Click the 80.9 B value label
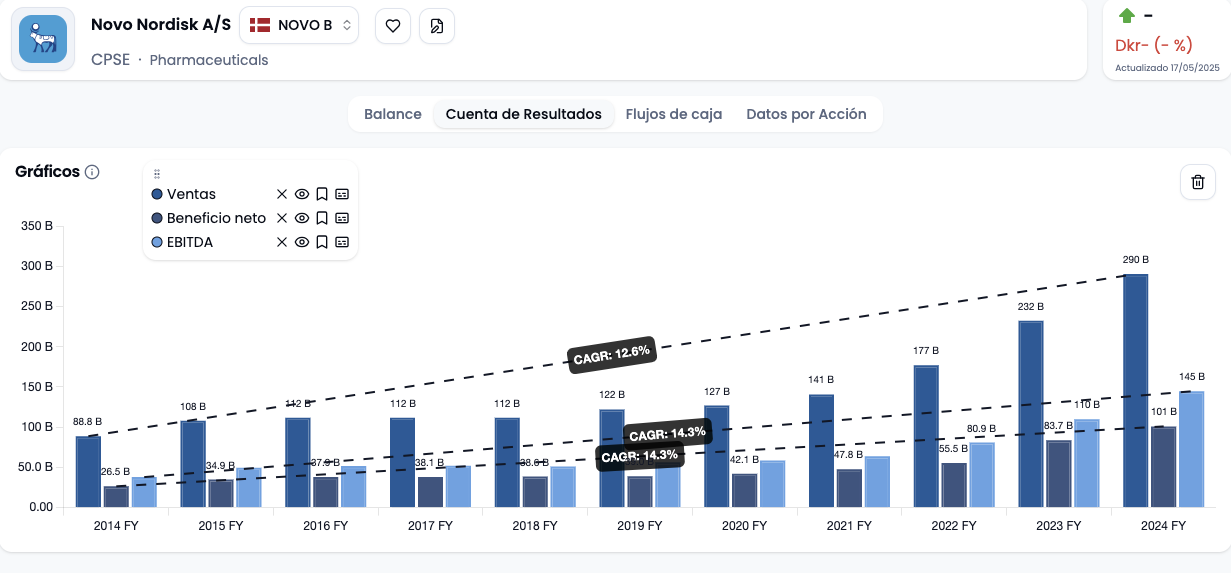 (x=983, y=429)
